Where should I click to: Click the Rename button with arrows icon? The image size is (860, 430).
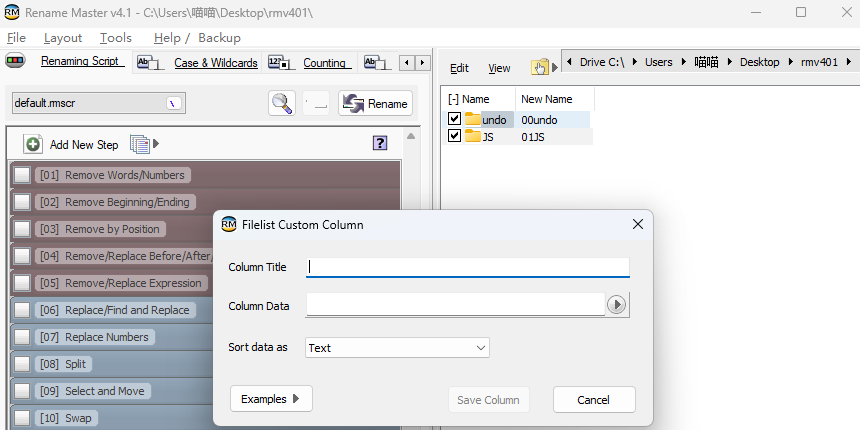tap(375, 103)
